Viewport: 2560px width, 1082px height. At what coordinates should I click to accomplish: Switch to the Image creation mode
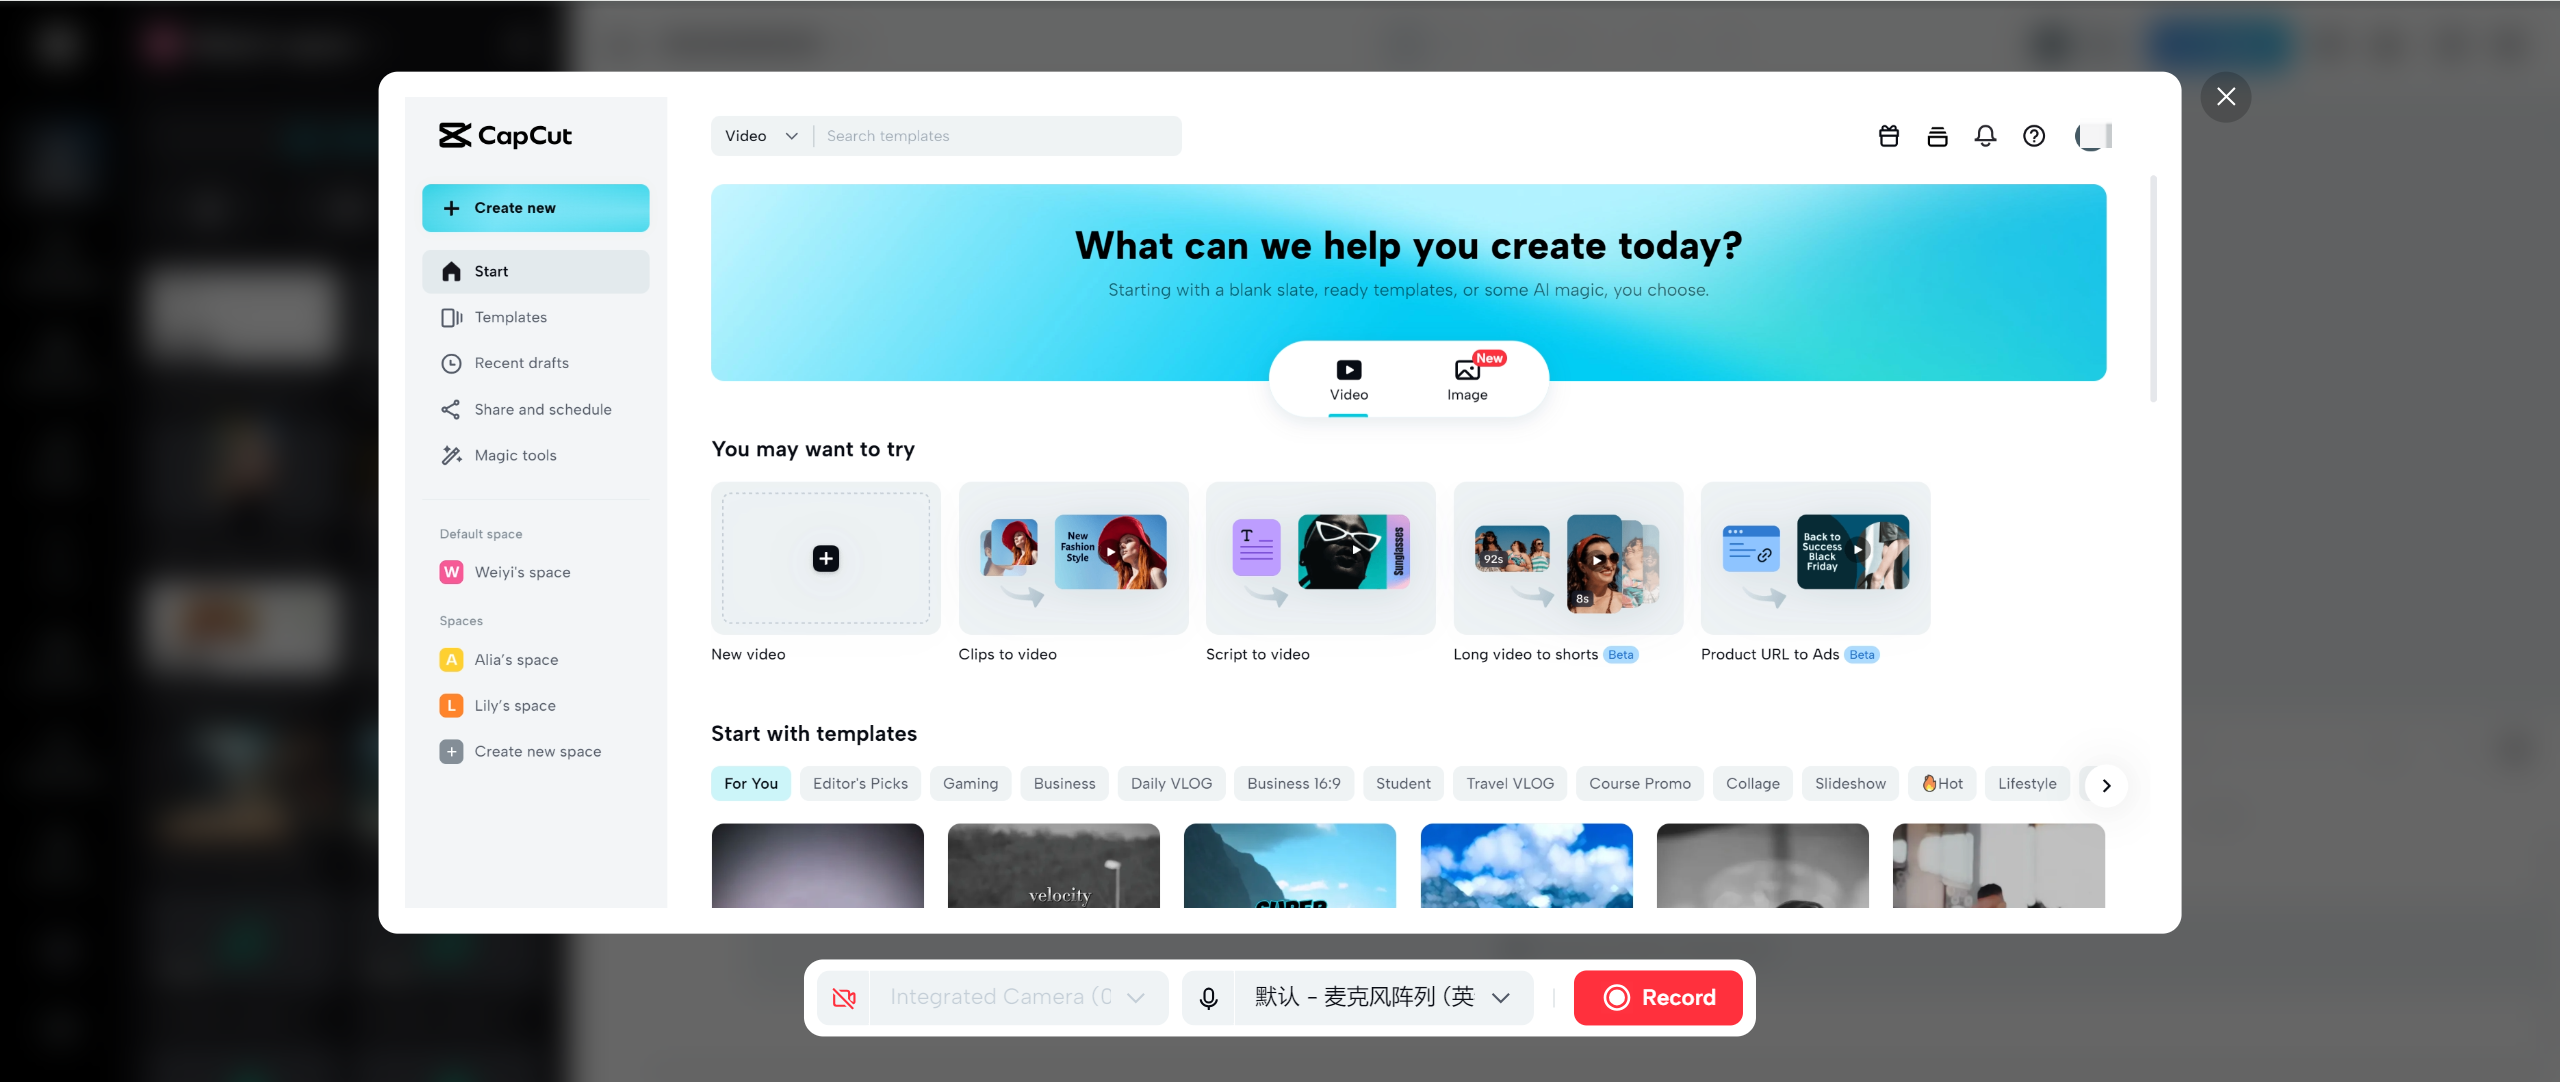pyautogui.click(x=1467, y=379)
